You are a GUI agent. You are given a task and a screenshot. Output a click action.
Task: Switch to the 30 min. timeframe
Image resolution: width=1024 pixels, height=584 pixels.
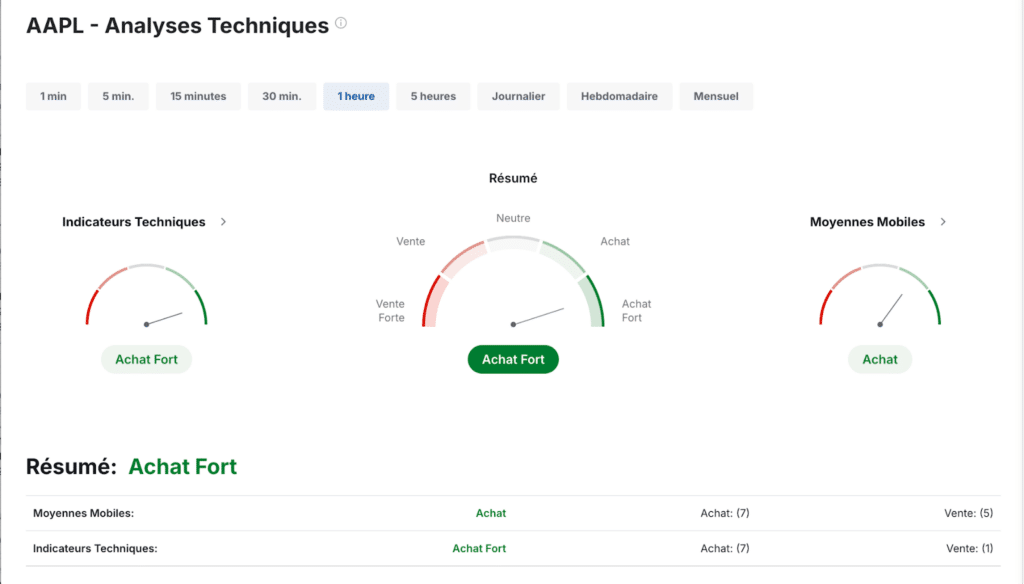coord(282,96)
